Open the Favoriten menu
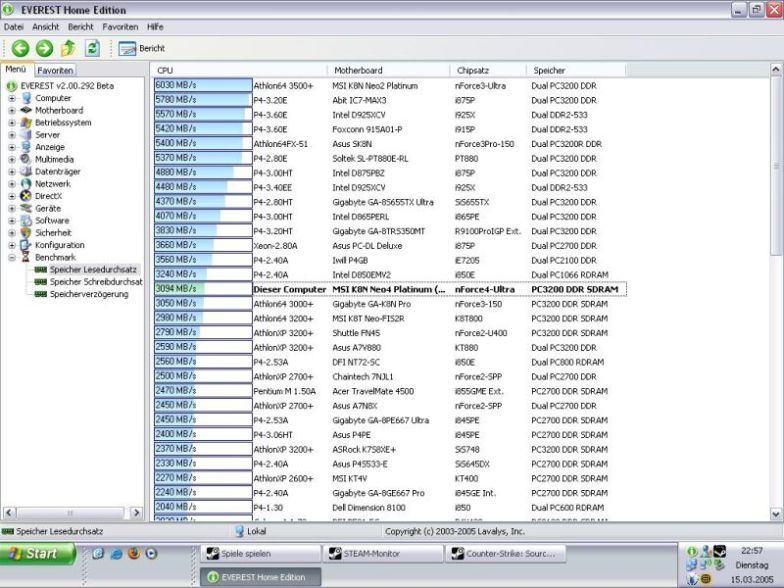The width and height of the screenshot is (784, 588). [x=120, y=27]
